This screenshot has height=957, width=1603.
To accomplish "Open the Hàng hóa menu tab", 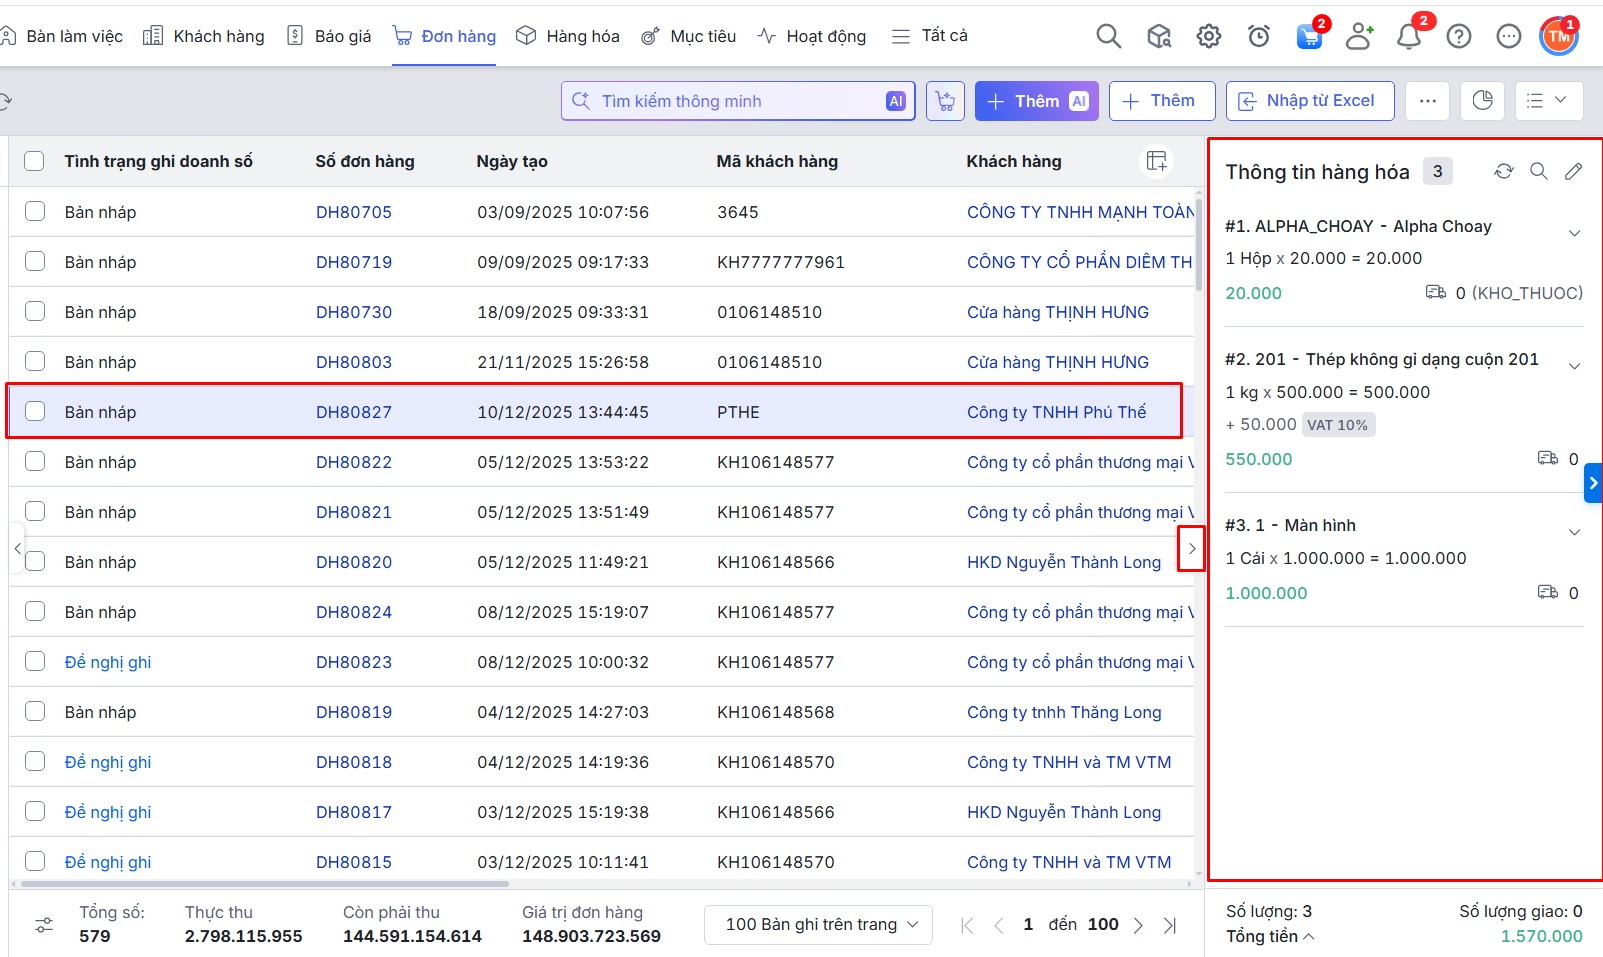I will (x=568, y=36).
